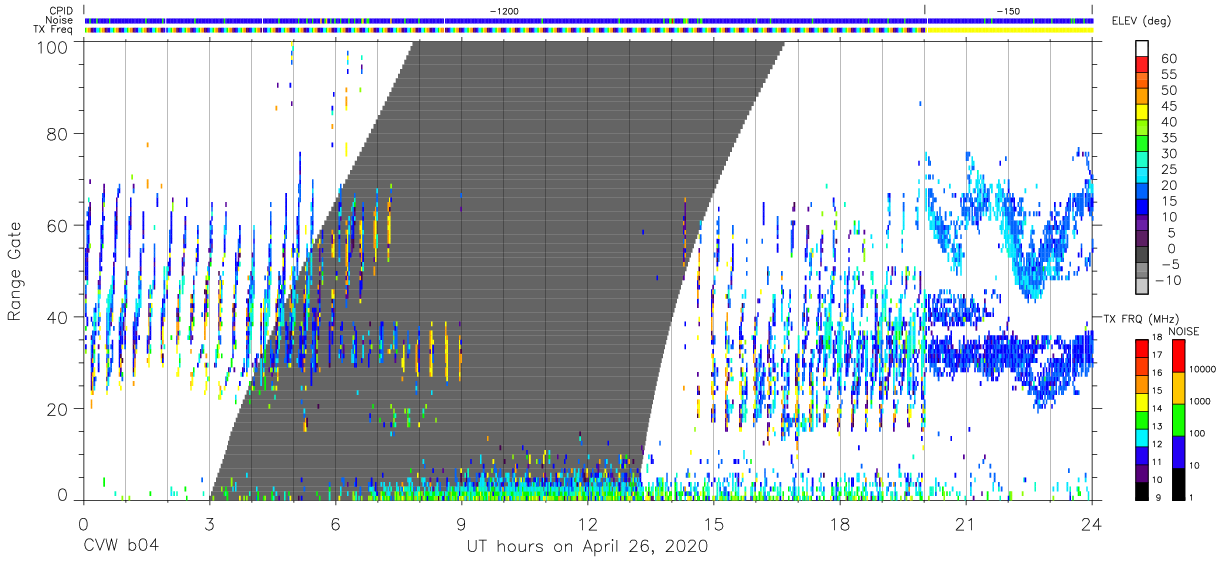Click the 100 tick on Range Gate axis
Image resolution: width=1228 pixels, height=567 pixels.
pos(54,48)
